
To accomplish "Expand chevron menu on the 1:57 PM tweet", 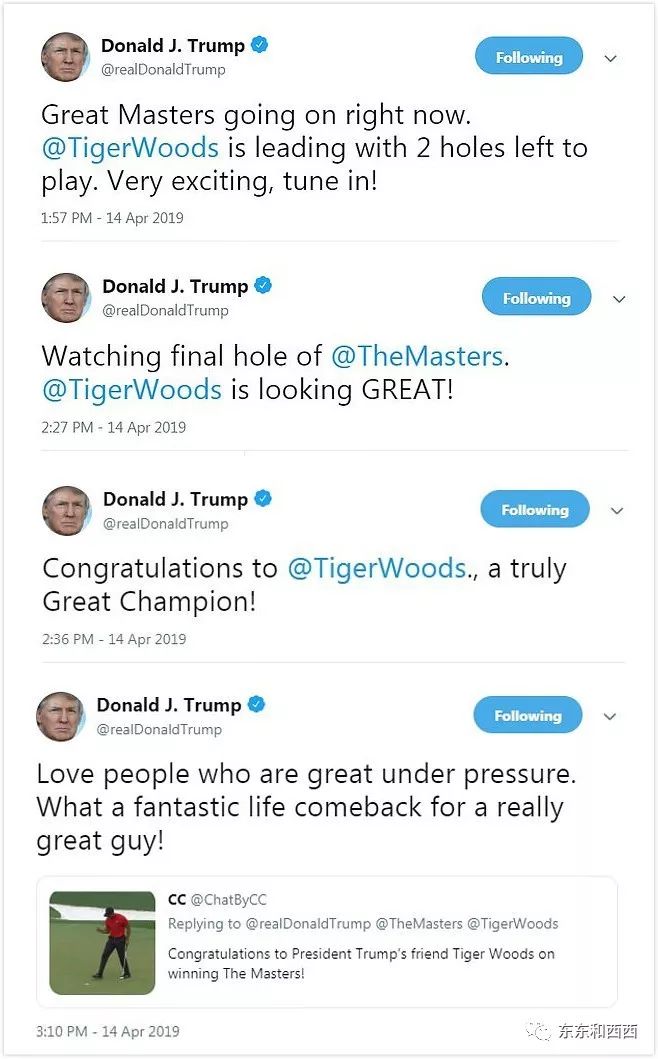I will (611, 59).
